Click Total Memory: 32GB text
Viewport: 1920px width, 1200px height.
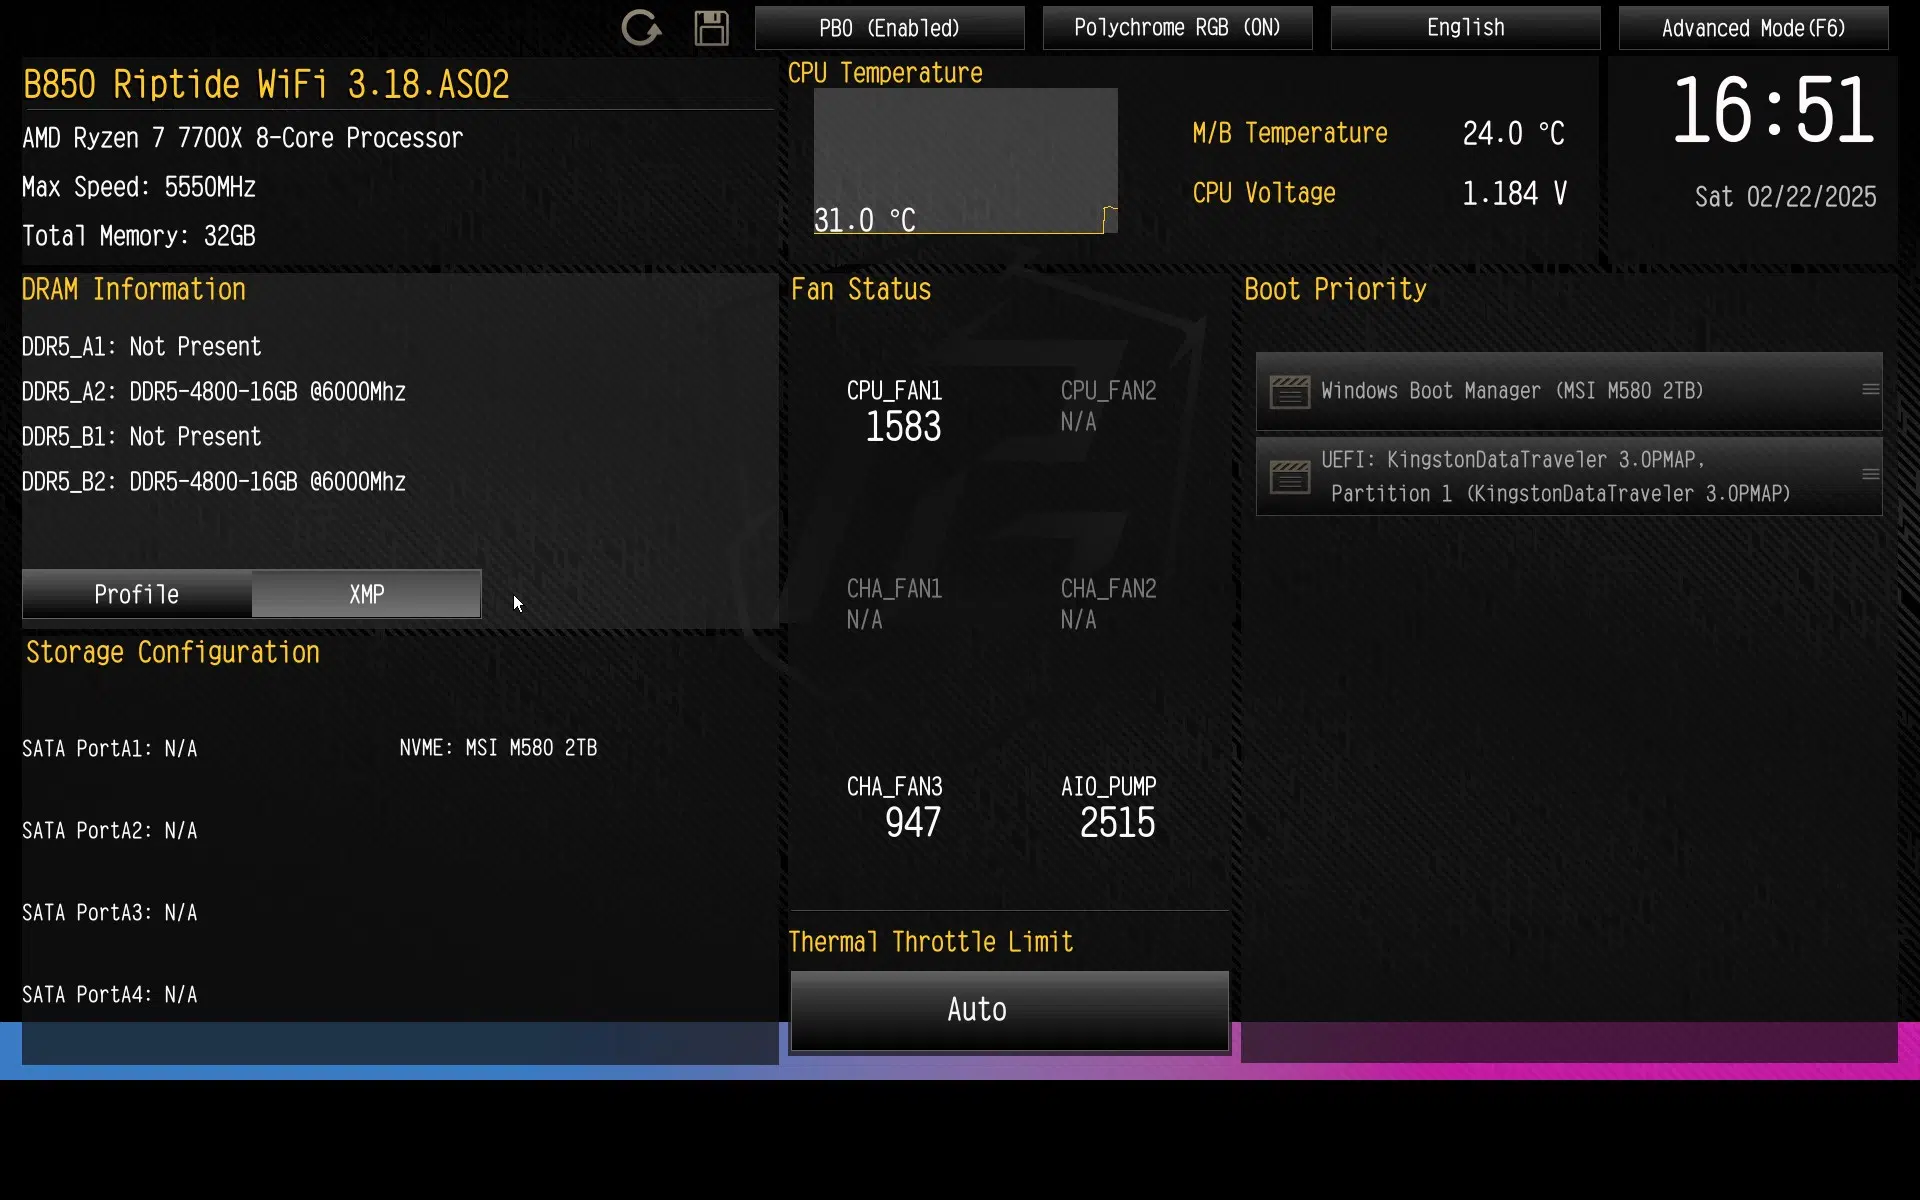139,236
